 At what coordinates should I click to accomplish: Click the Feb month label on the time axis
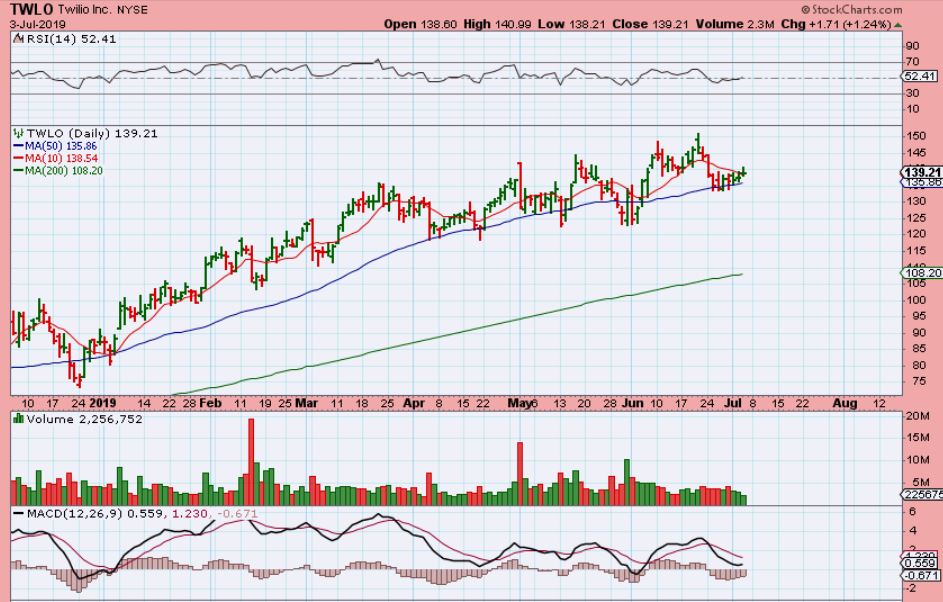pyautogui.click(x=210, y=403)
